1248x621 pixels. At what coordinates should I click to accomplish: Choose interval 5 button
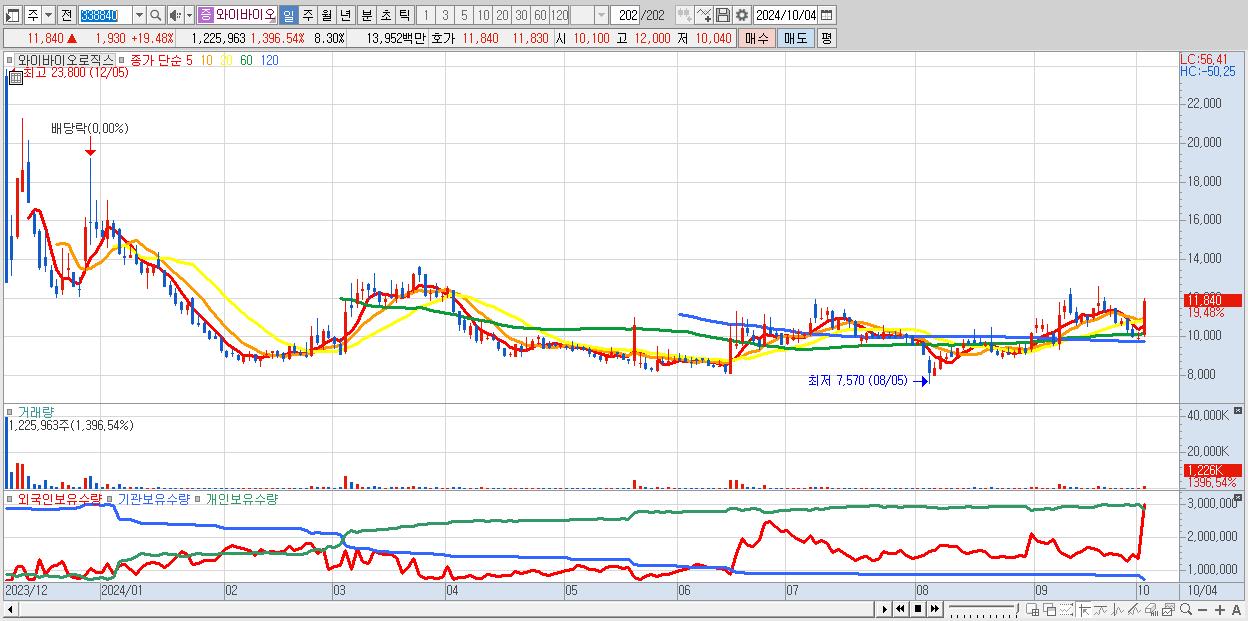464,15
